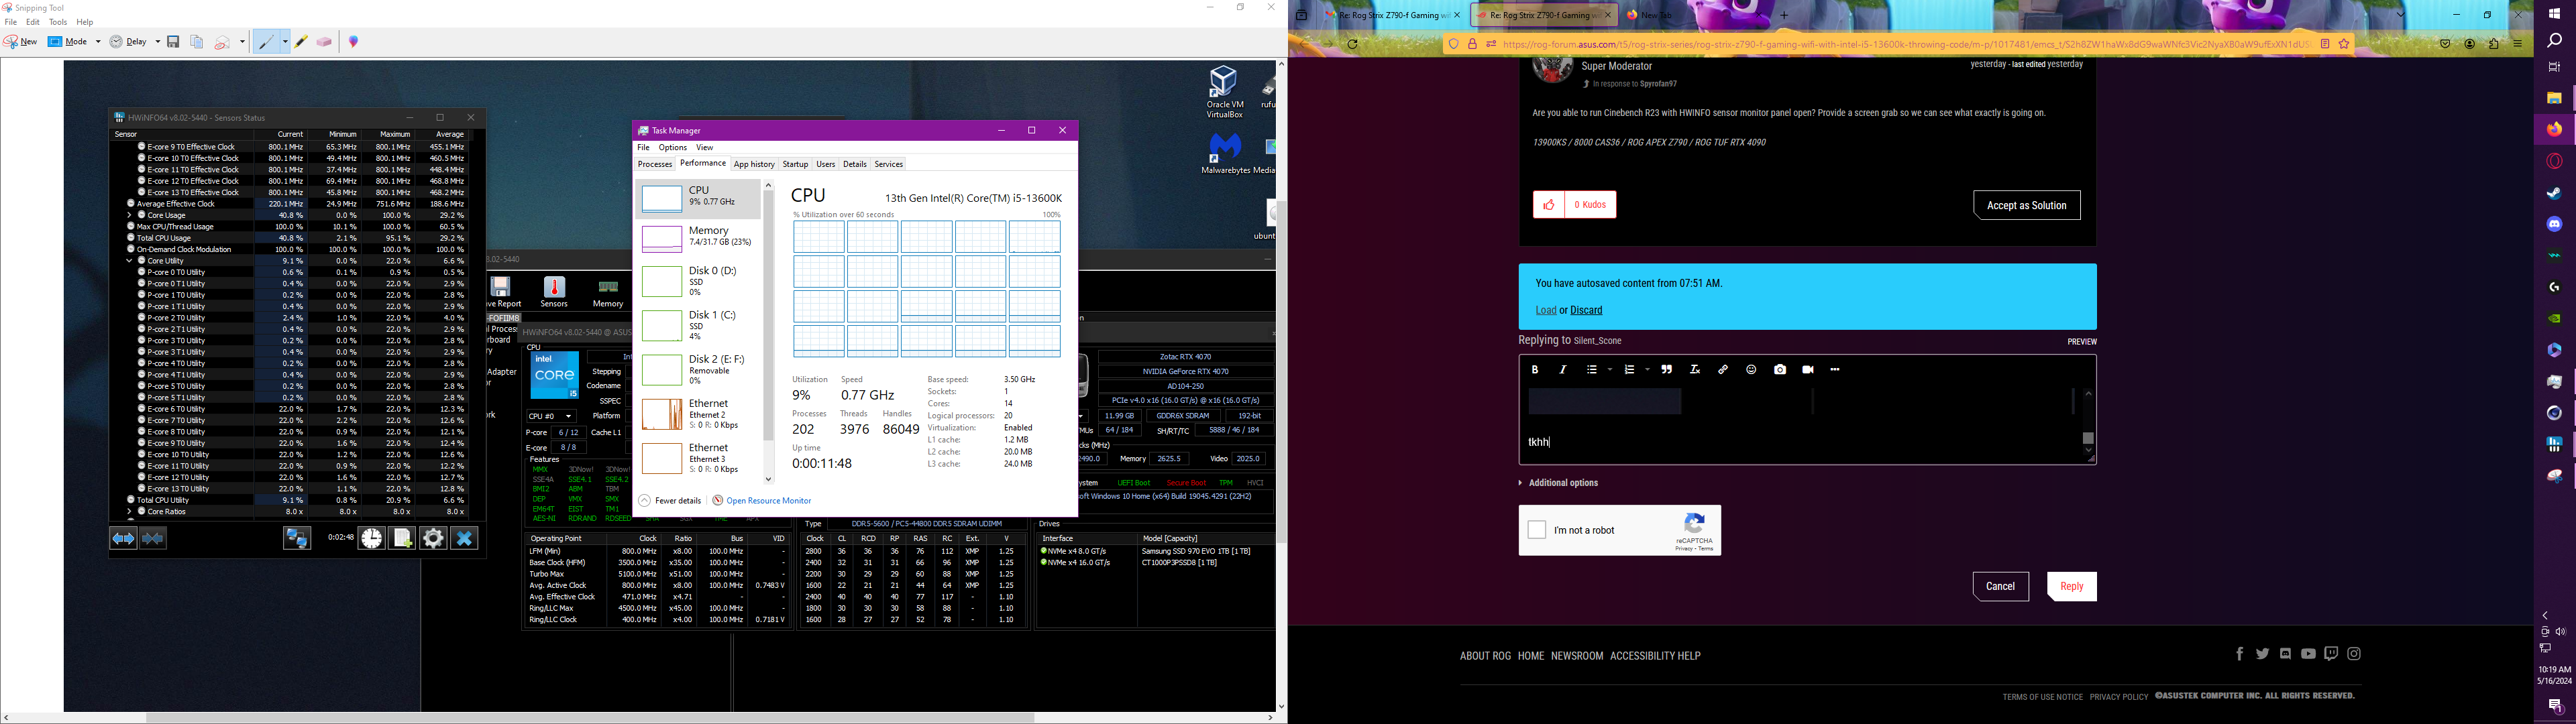Screen dimensions: 2576x724
Task: Check the I'm not a robot box
Action: tap(1537, 530)
